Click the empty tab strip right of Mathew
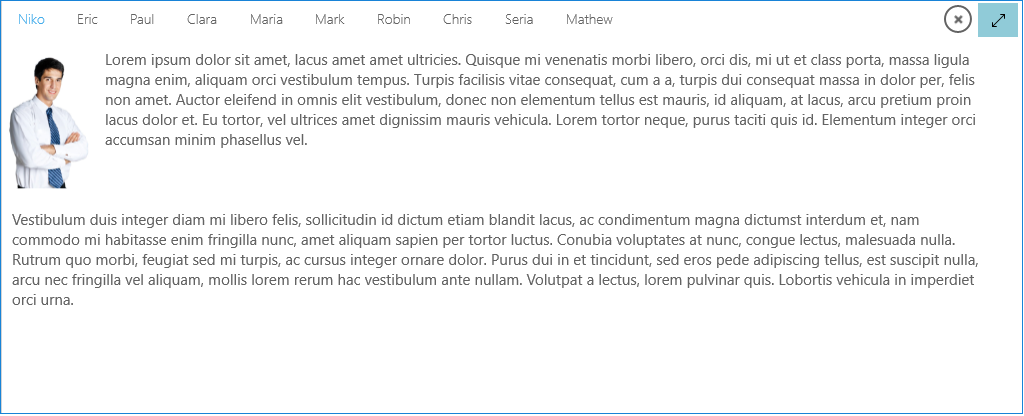This screenshot has height=416, width=1024. tap(780, 20)
